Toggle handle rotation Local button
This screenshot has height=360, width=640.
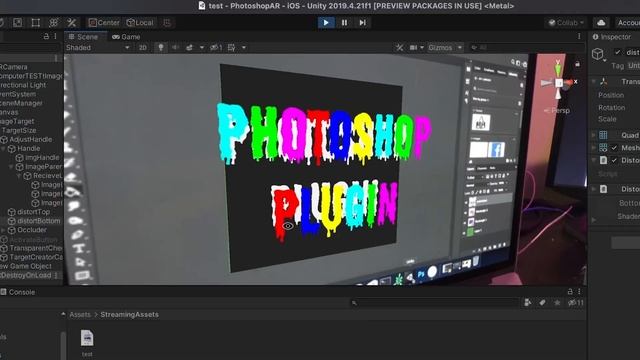click(x=140, y=22)
